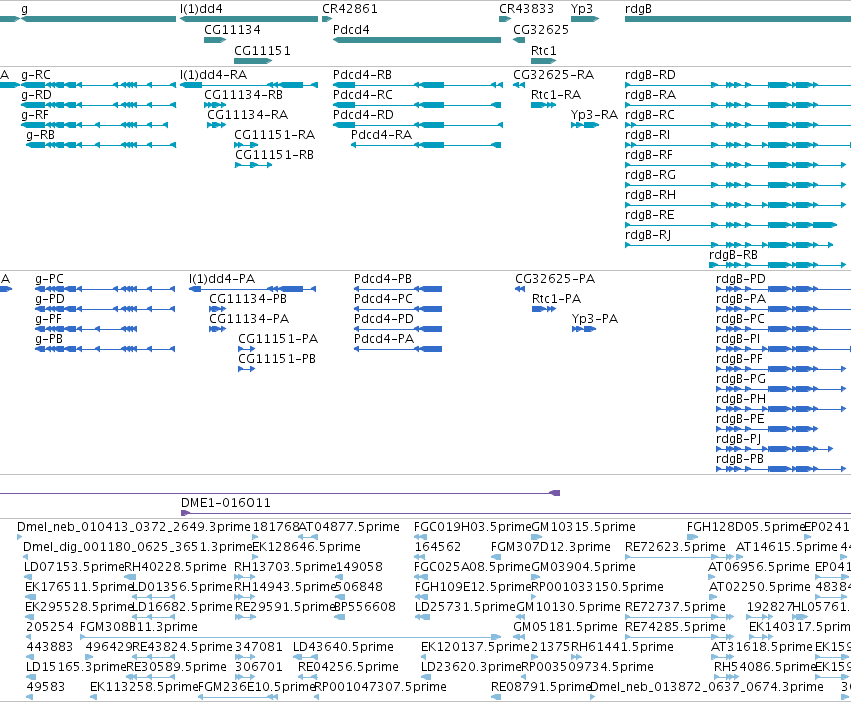Select transcript g-RB label

pyautogui.click(x=40, y=134)
